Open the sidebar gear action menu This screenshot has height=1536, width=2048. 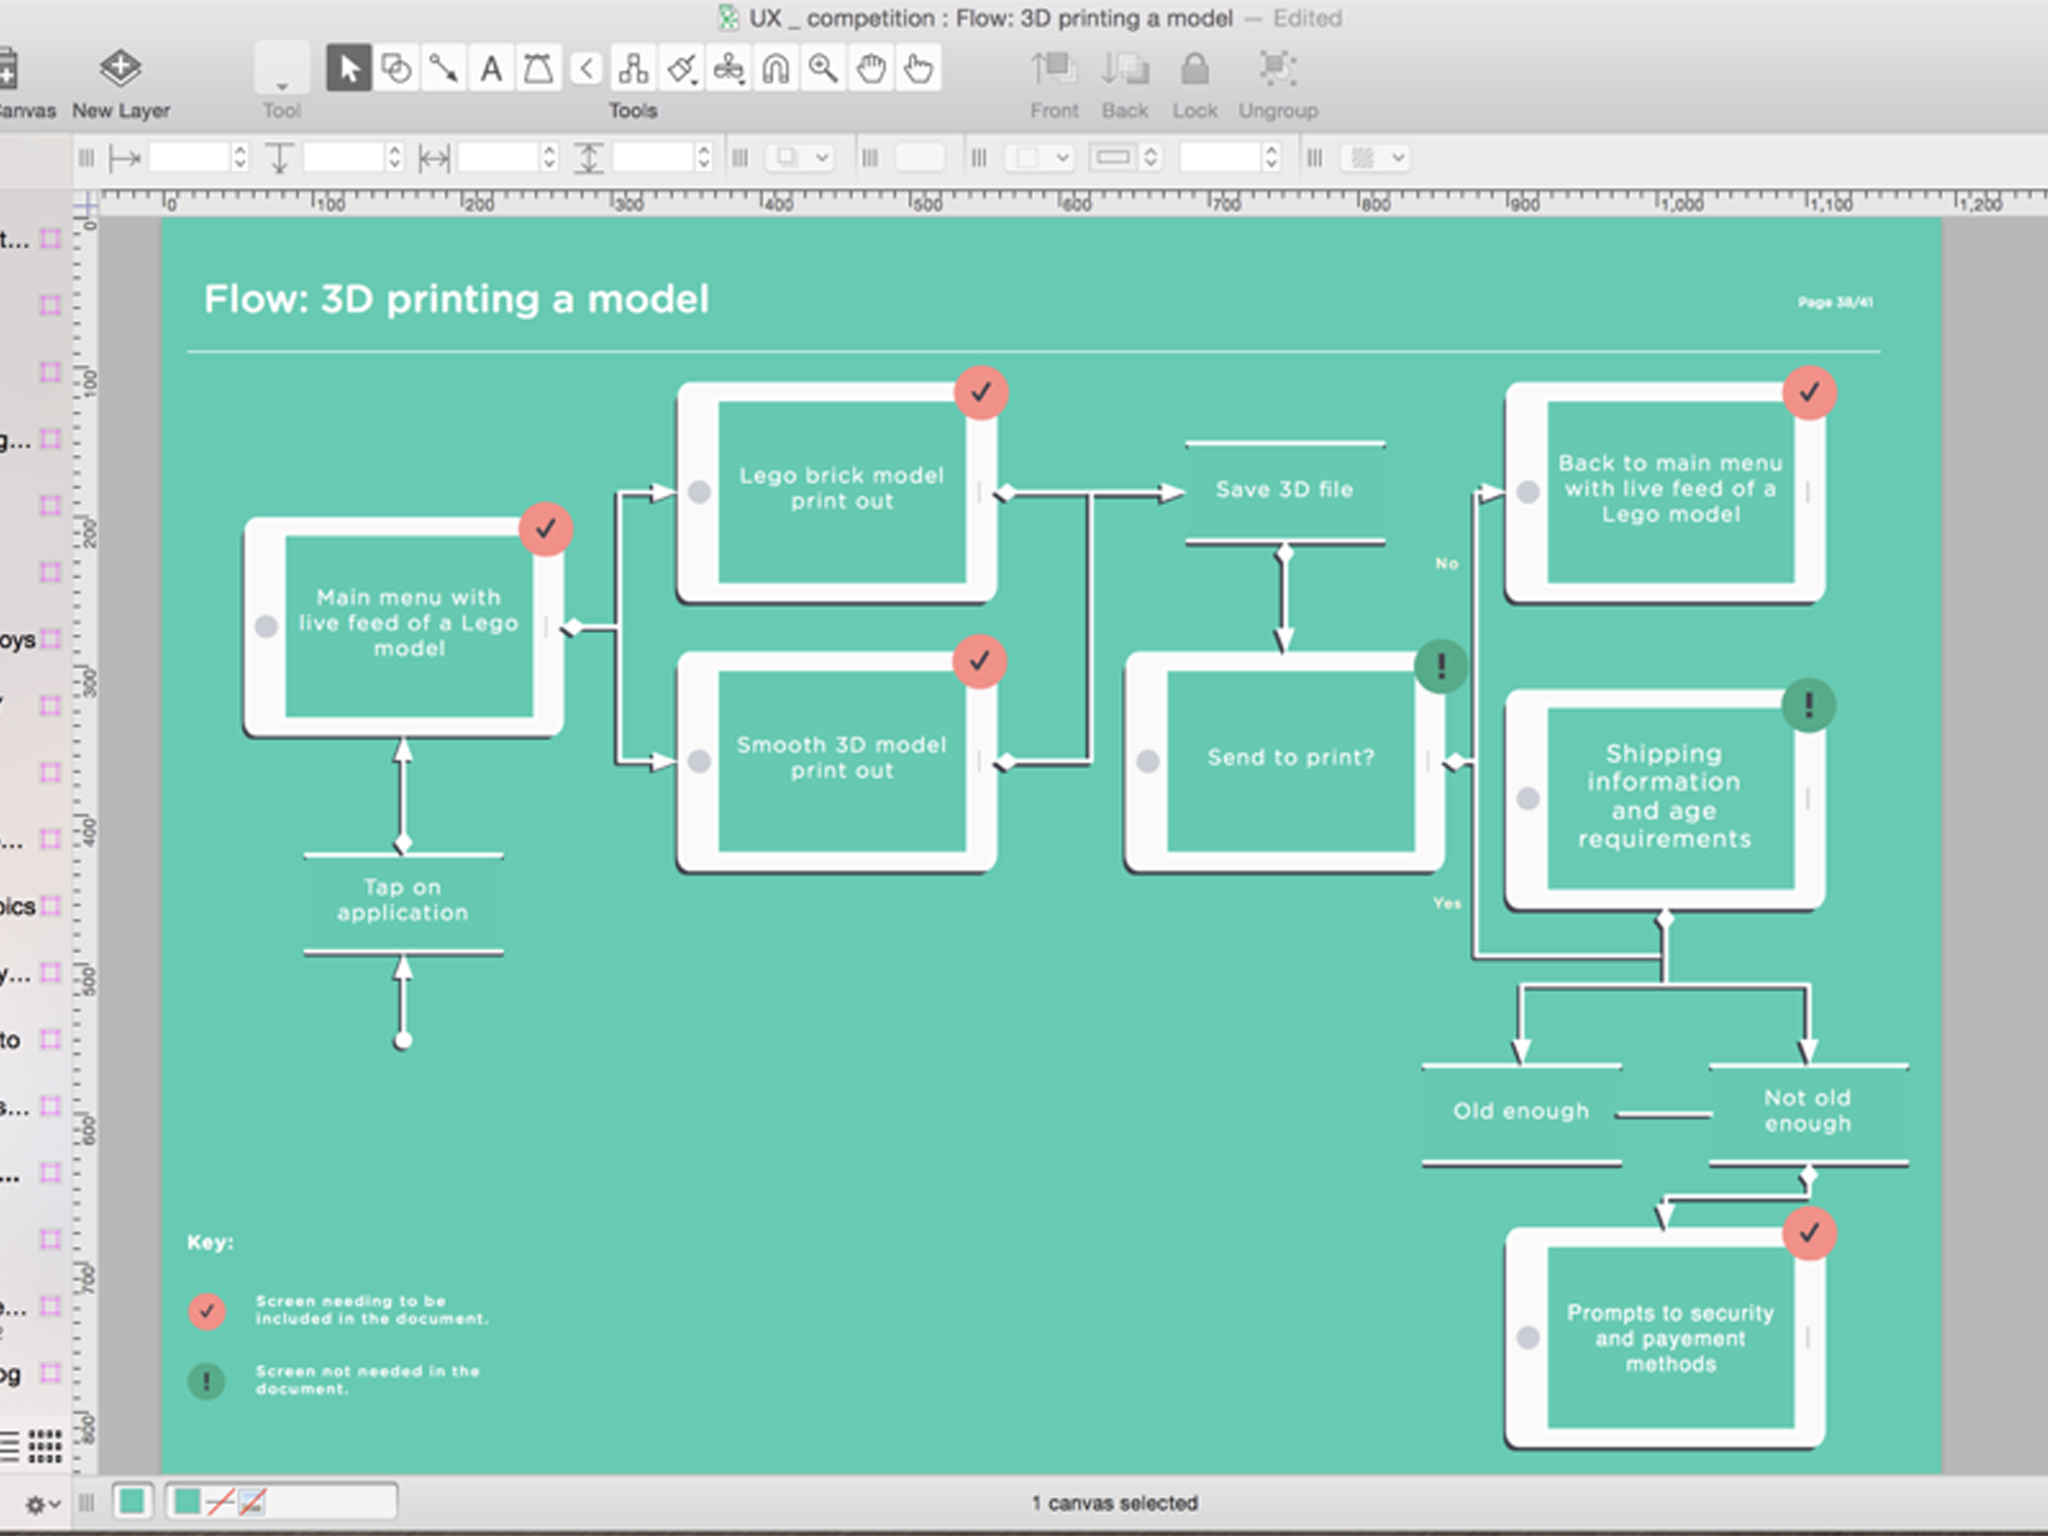click(41, 1504)
